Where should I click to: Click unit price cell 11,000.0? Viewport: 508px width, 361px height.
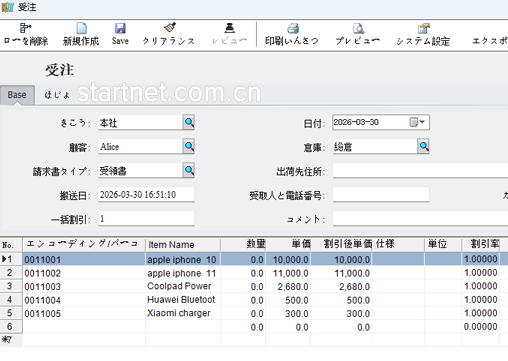click(288, 273)
